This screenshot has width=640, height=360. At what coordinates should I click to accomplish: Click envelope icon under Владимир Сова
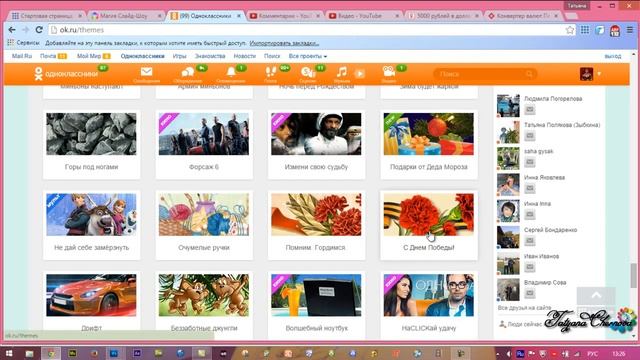[x=530, y=293]
